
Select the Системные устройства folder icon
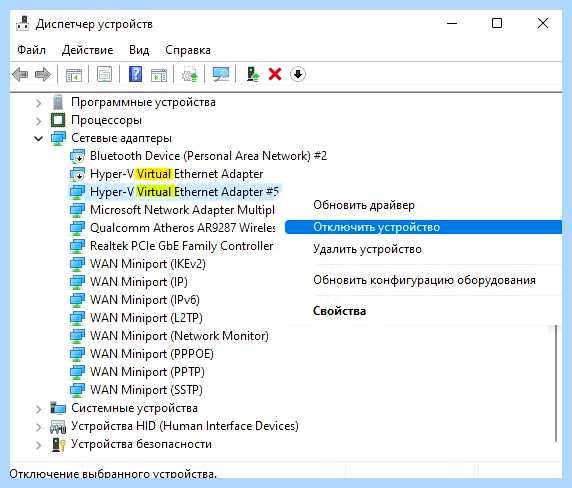[x=58, y=408]
